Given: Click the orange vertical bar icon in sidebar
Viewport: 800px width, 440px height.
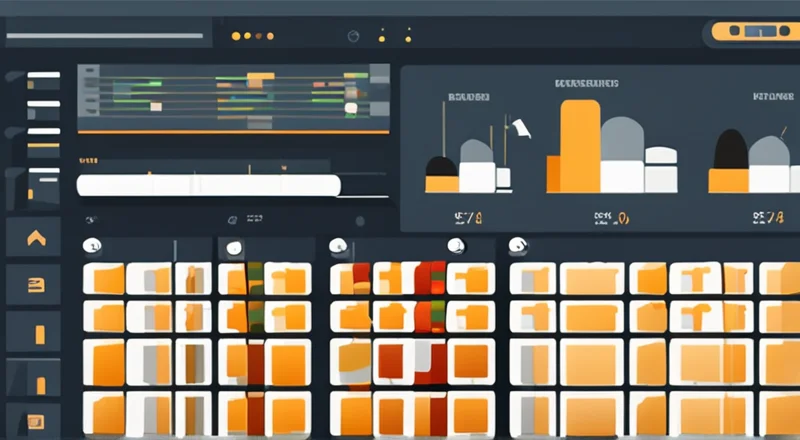Looking at the screenshot, I should (x=38, y=334).
